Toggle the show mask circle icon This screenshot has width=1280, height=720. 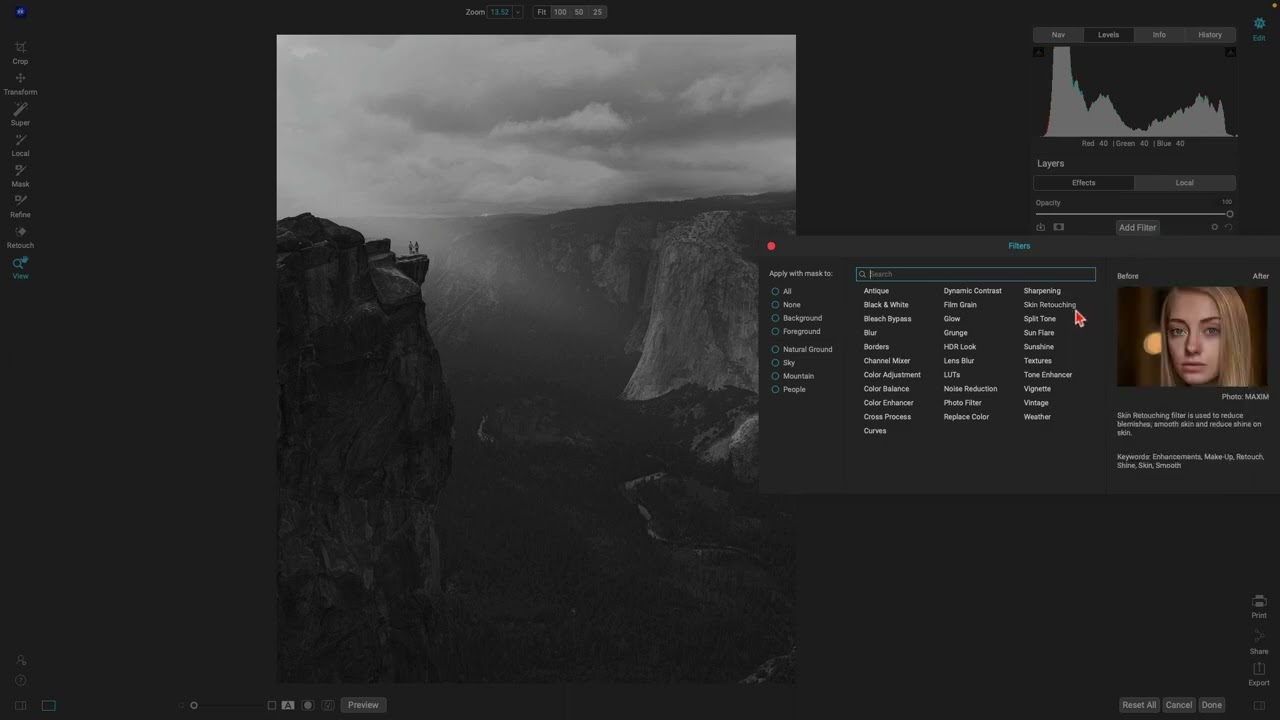308,705
